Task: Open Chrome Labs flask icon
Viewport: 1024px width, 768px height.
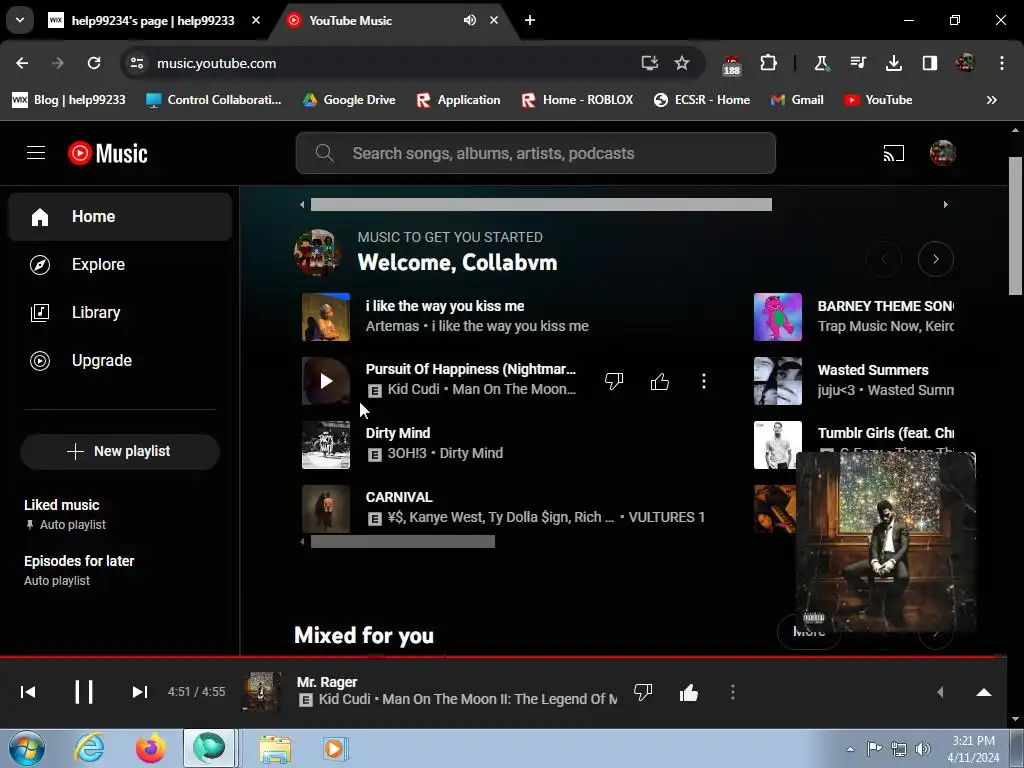Action: (821, 63)
